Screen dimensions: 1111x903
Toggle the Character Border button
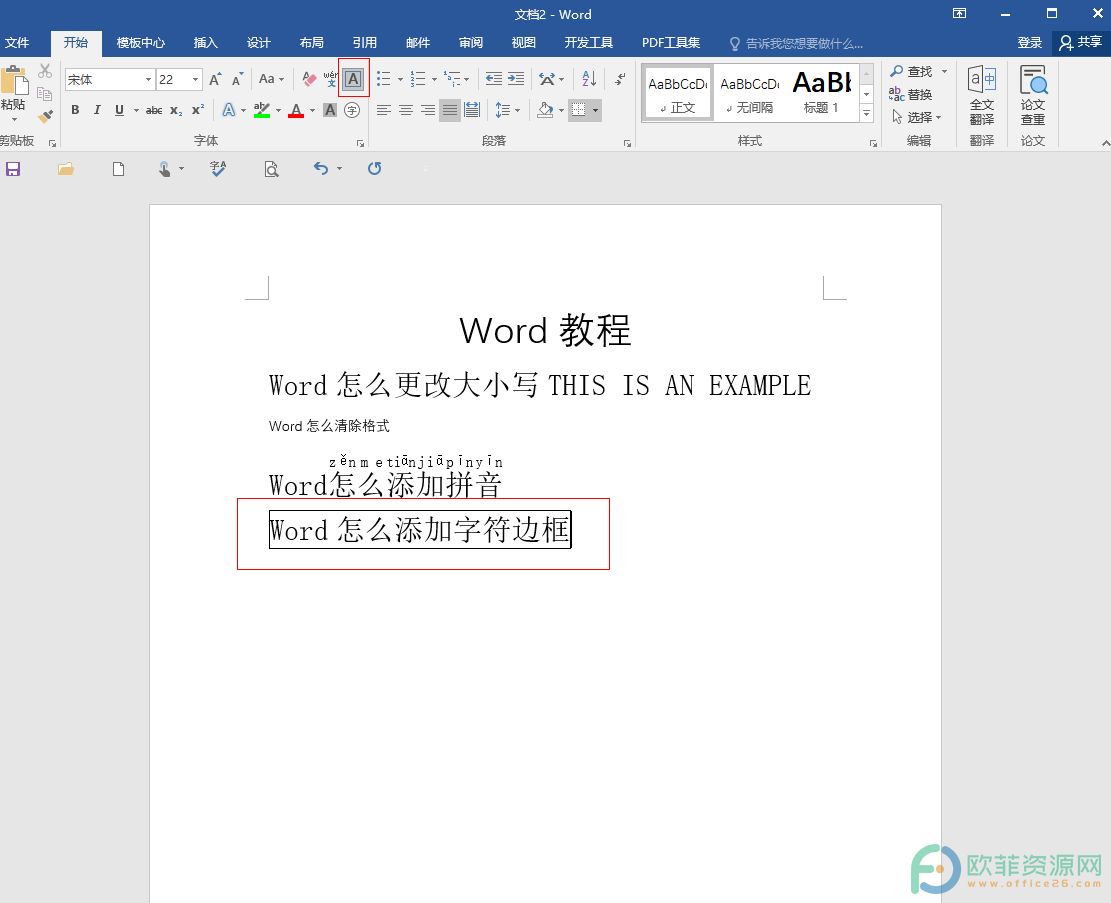click(x=354, y=79)
